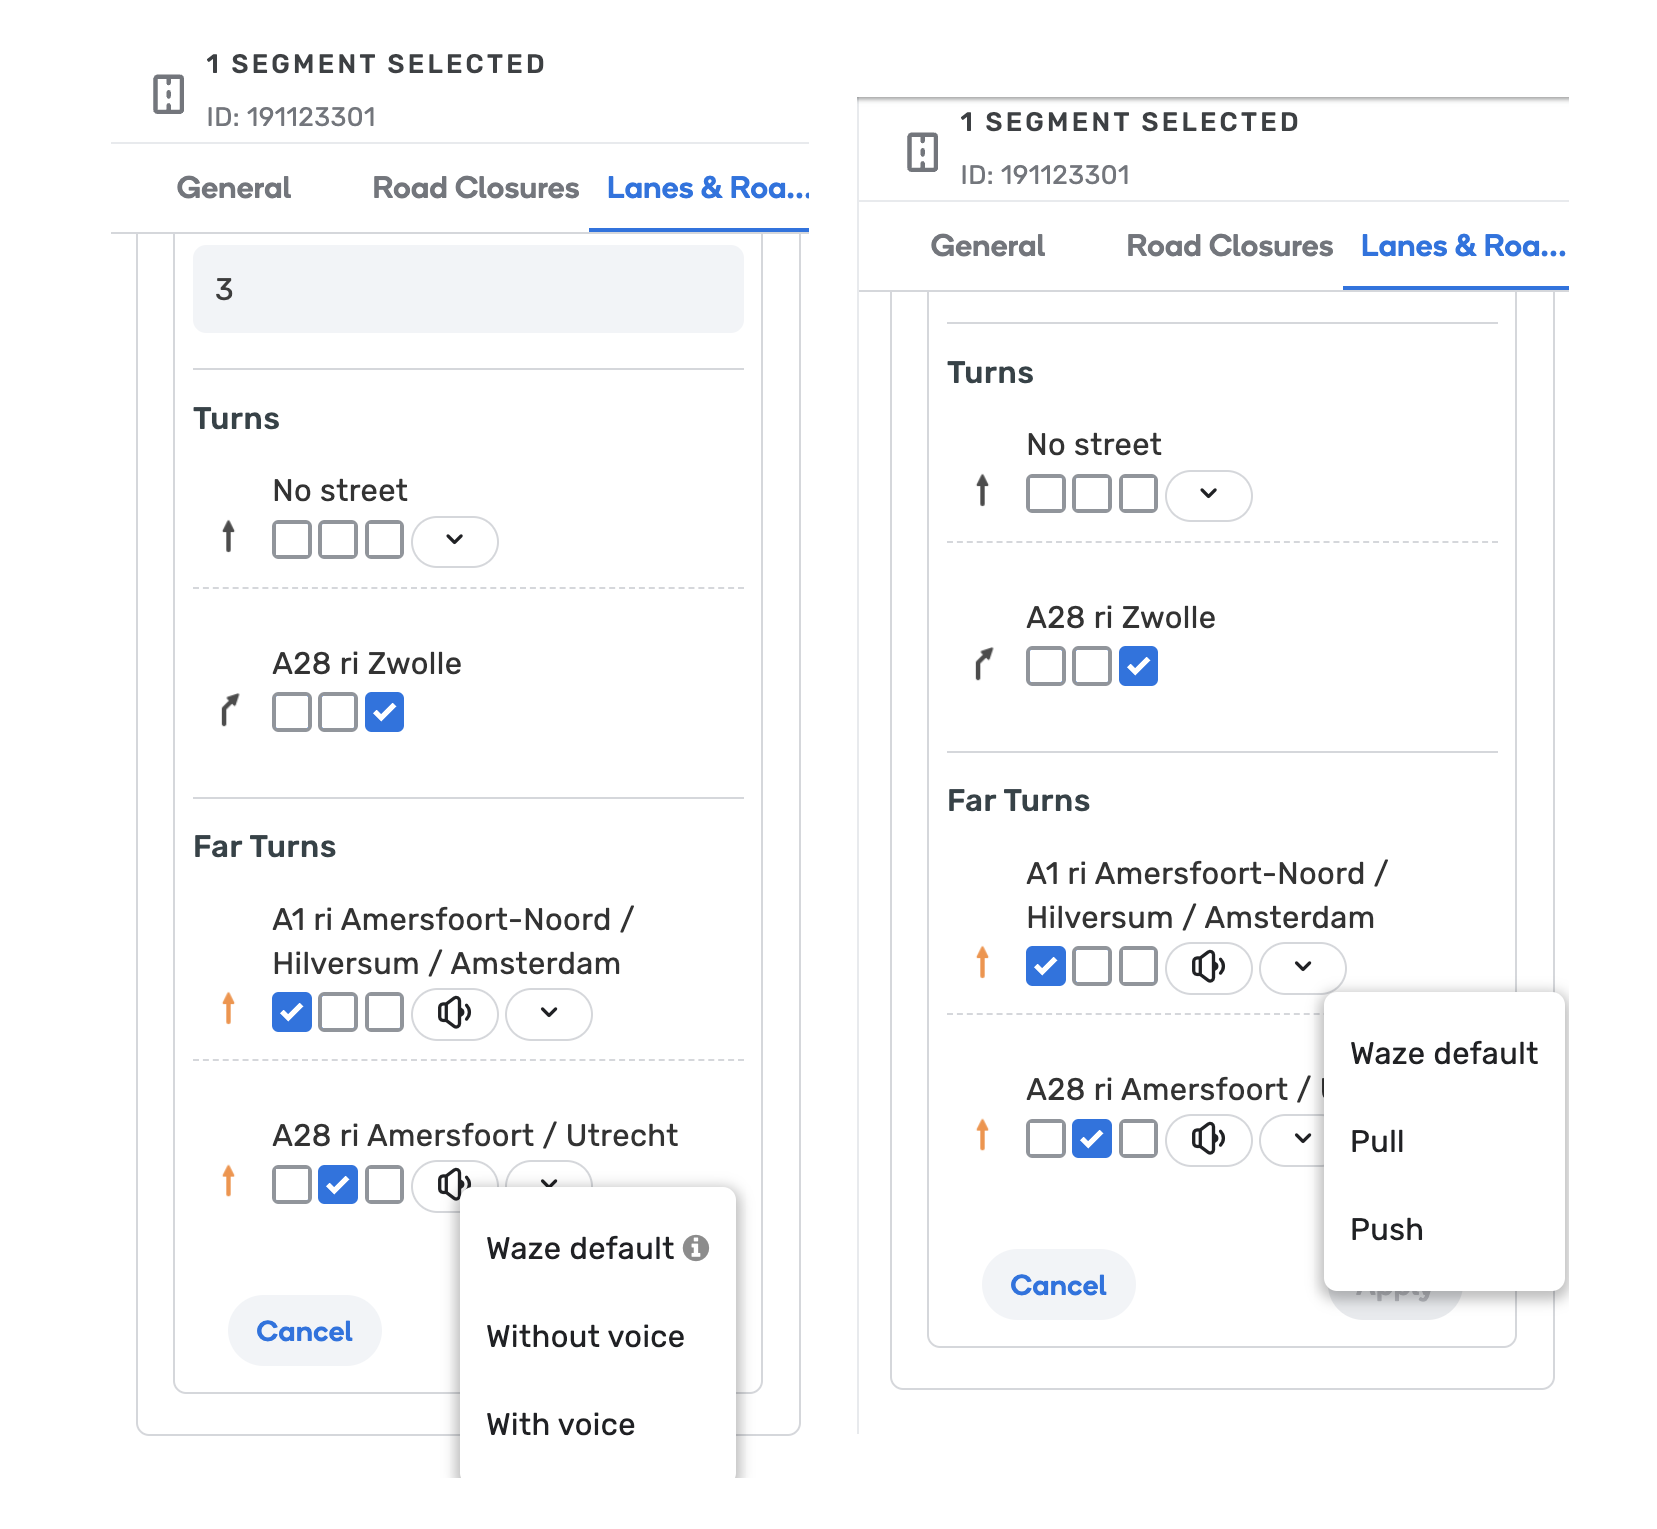
Task: Choose 'Push' in the right panel menu
Action: tap(1386, 1229)
